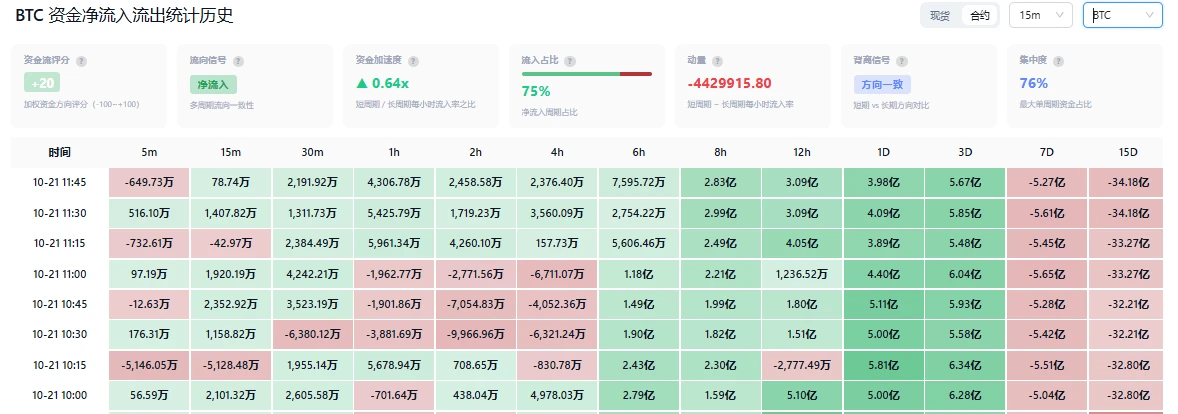Screen dimensions: 1178x414
Task: Switch to 现货 market toggle
Action: 940,15
